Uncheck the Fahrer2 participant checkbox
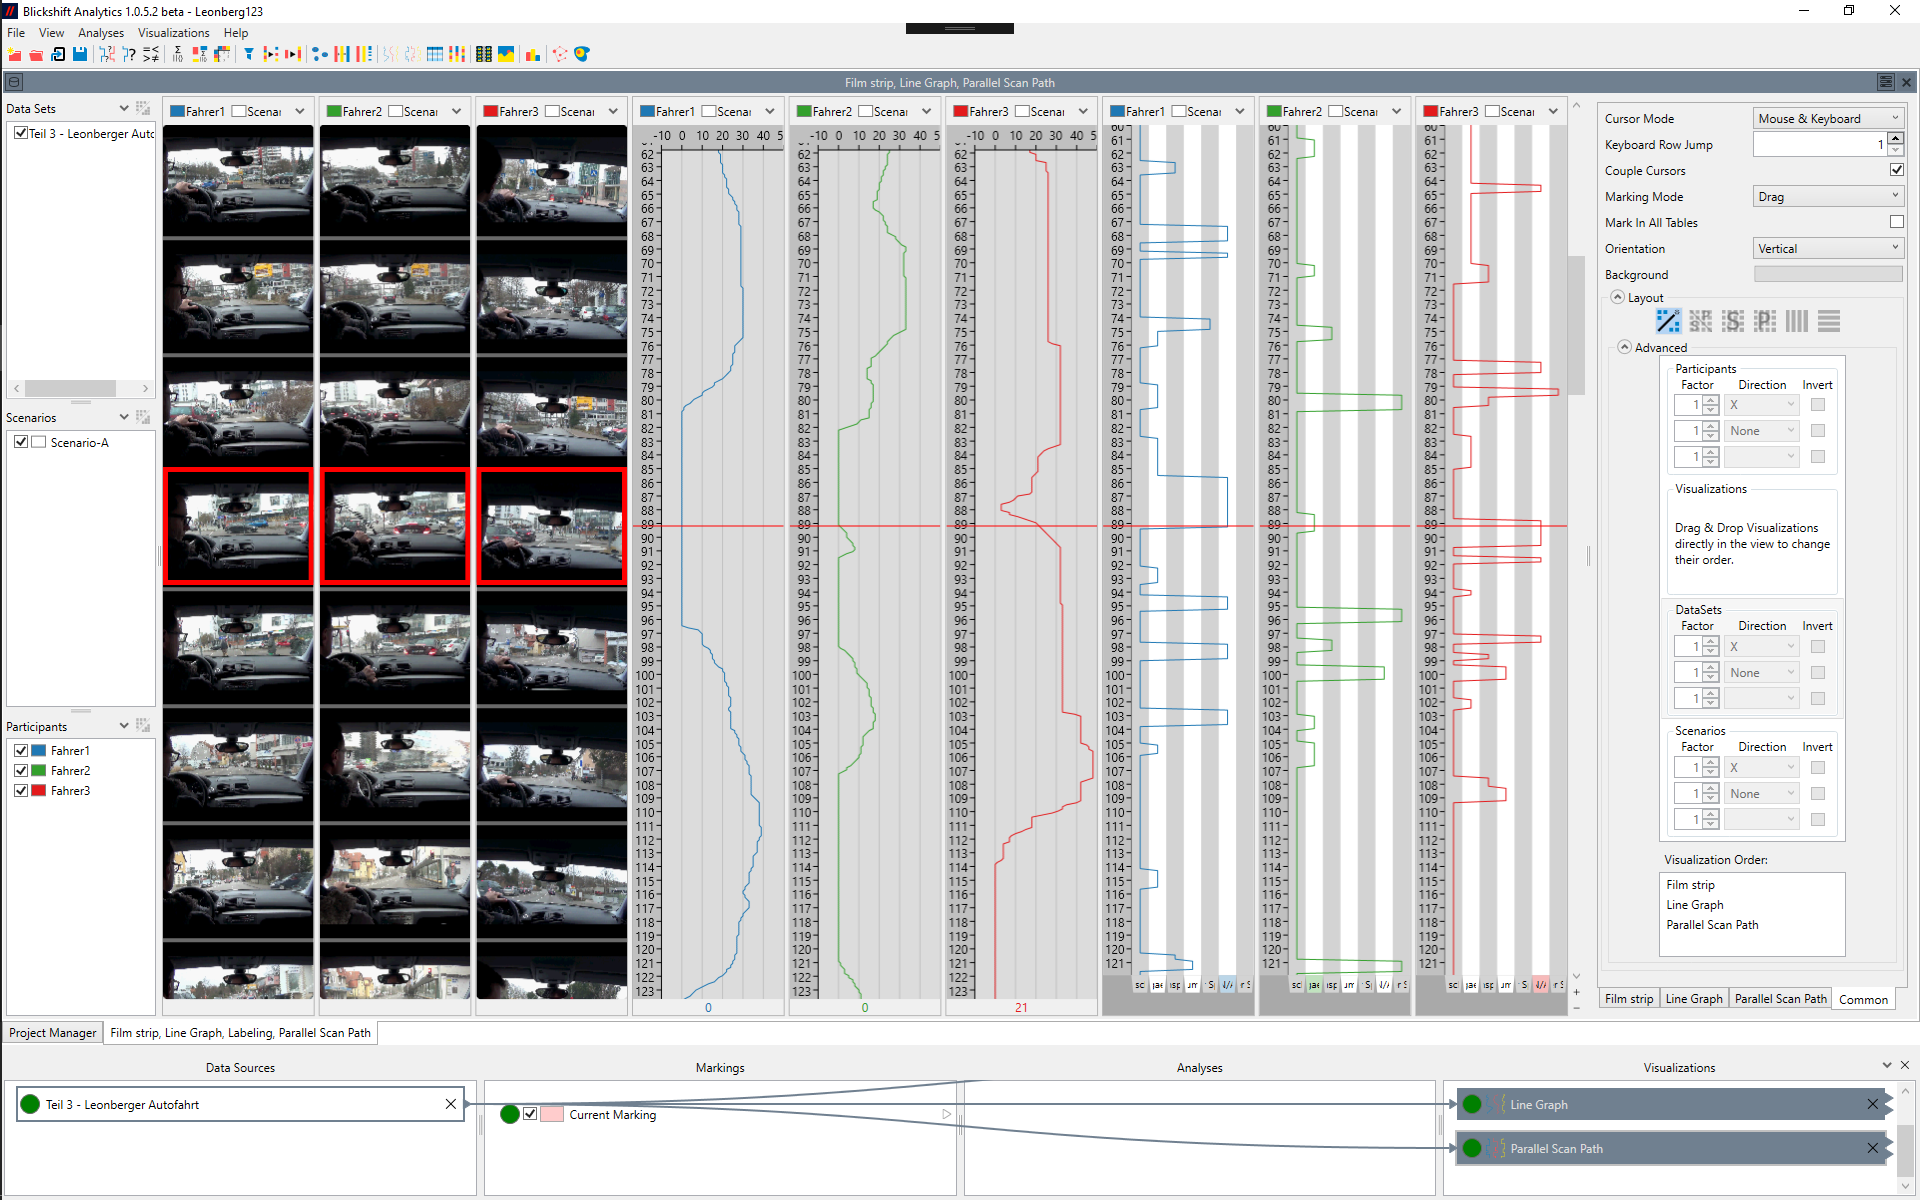Viewport: 1920px width, 1200px height. coord(21,770)
